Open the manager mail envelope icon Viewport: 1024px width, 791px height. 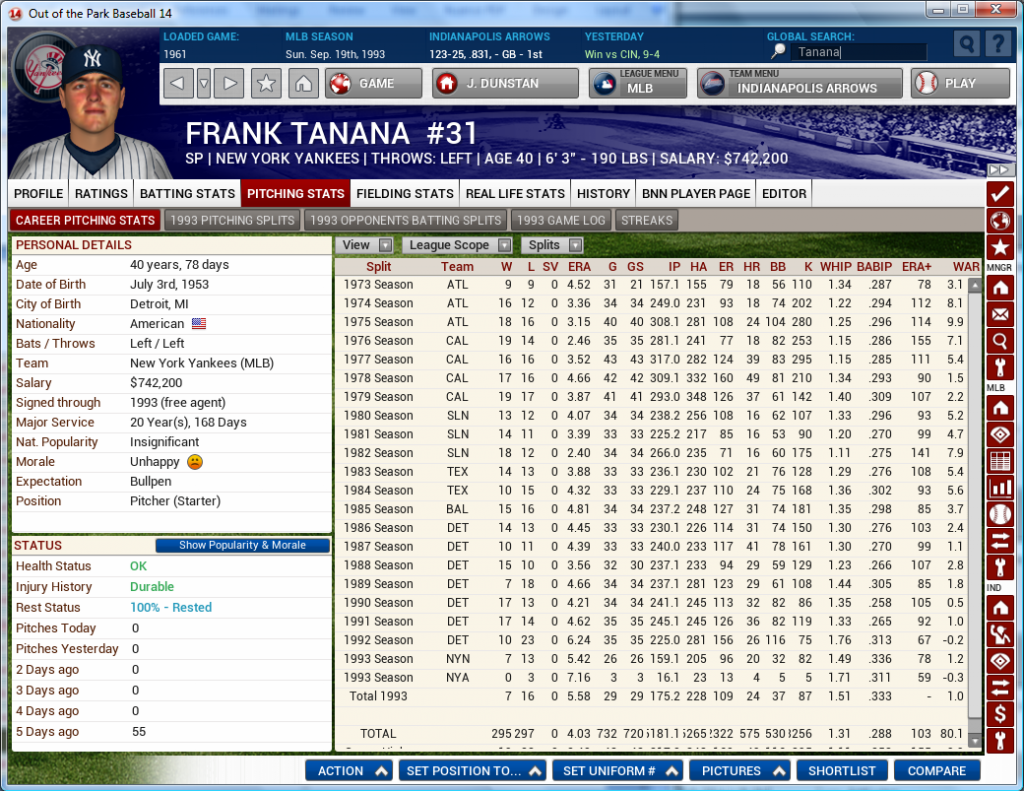[x=999, y=314]
